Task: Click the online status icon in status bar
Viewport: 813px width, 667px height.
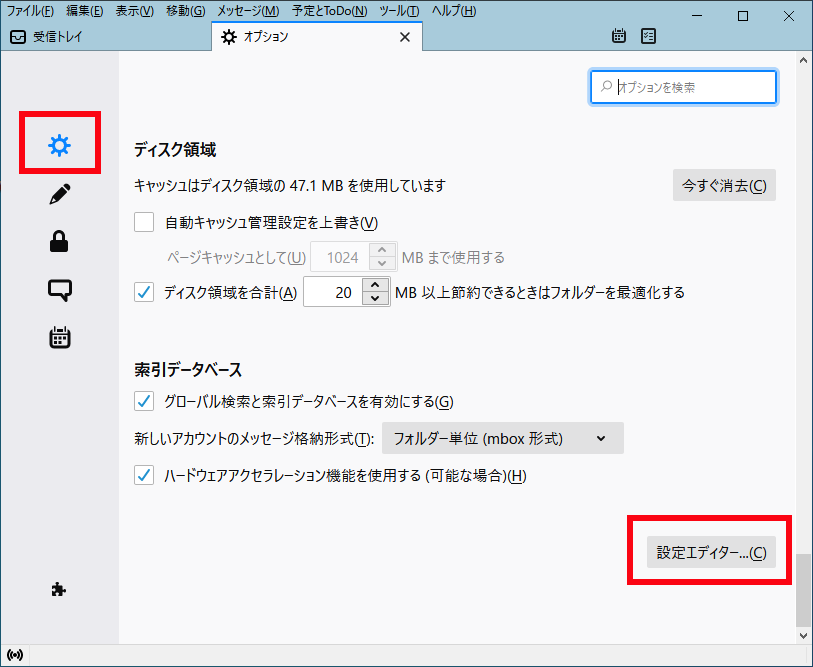Action: pos(15,655)
